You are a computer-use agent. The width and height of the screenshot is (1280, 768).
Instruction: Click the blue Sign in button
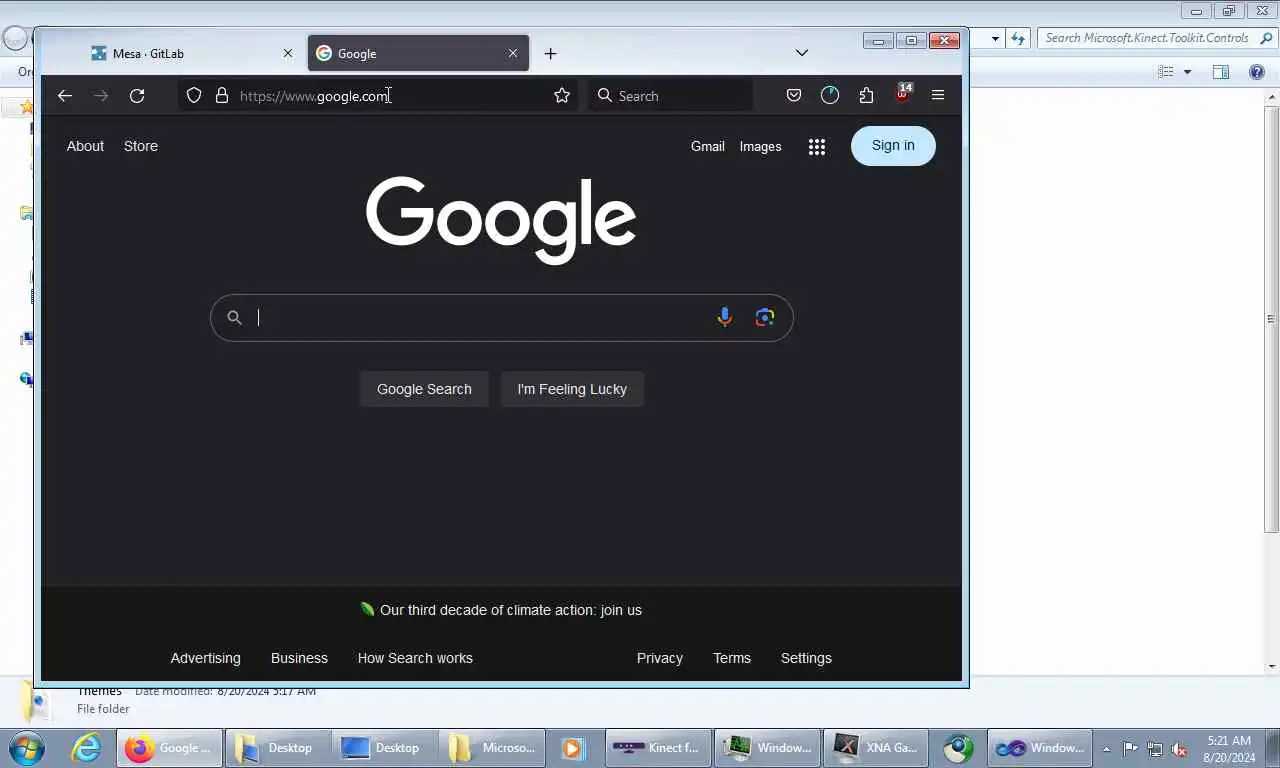coord(893,146)
